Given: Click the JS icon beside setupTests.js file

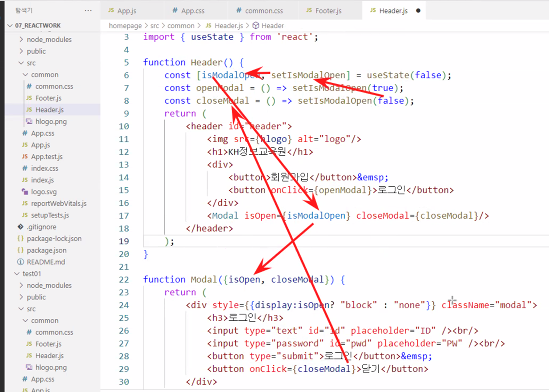Looking at the screenshot, I should pos(25,215).
